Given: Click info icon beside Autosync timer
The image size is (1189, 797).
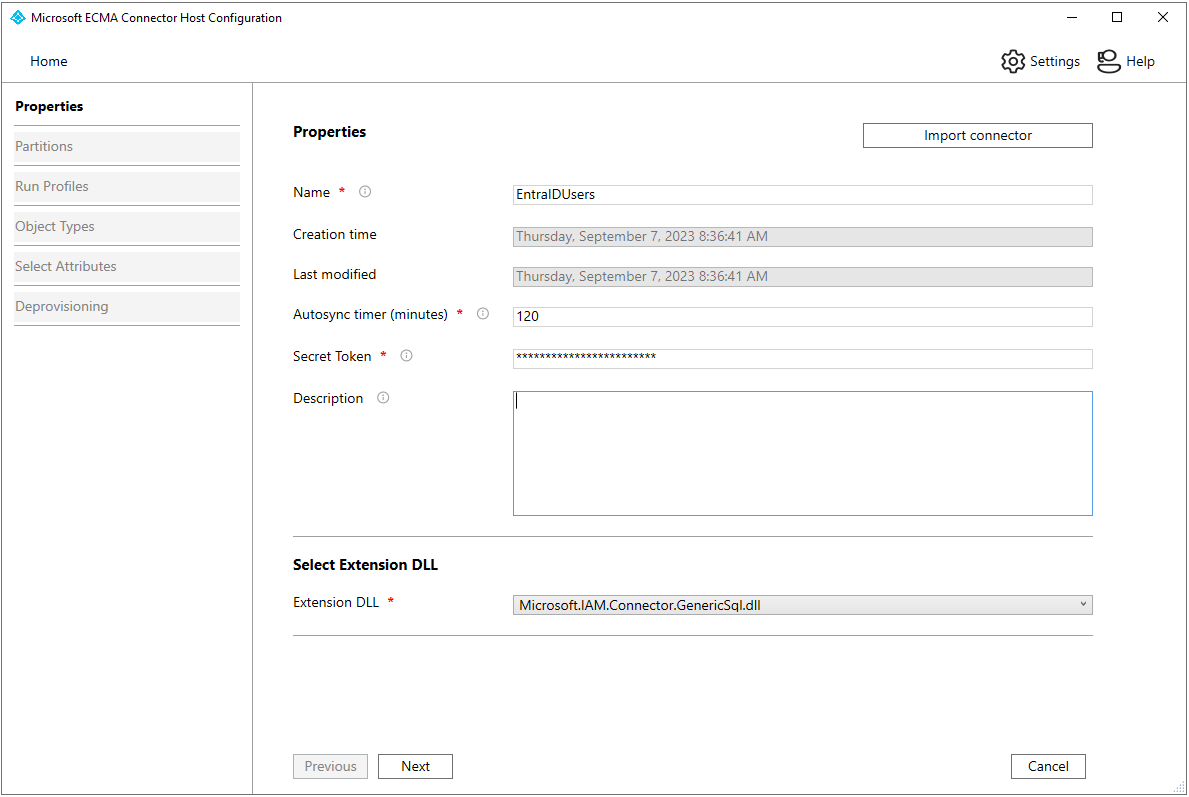Looking at the screenshot, I should (483, 314).
